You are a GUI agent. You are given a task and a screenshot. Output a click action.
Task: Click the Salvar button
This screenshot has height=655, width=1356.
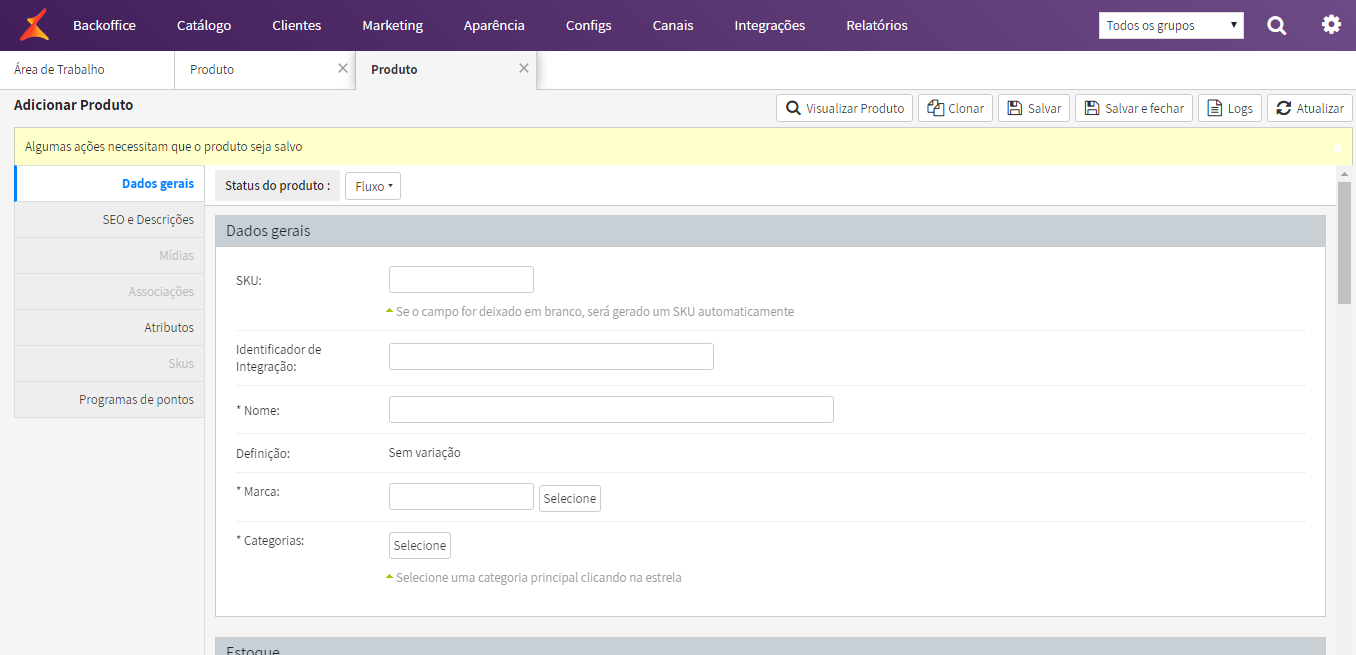click(x=1034, y=108)
